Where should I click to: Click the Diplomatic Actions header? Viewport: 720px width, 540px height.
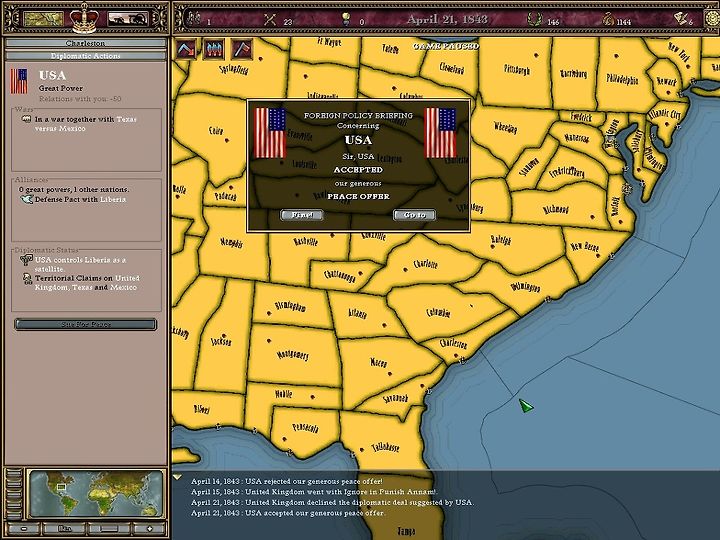point(85,56)
